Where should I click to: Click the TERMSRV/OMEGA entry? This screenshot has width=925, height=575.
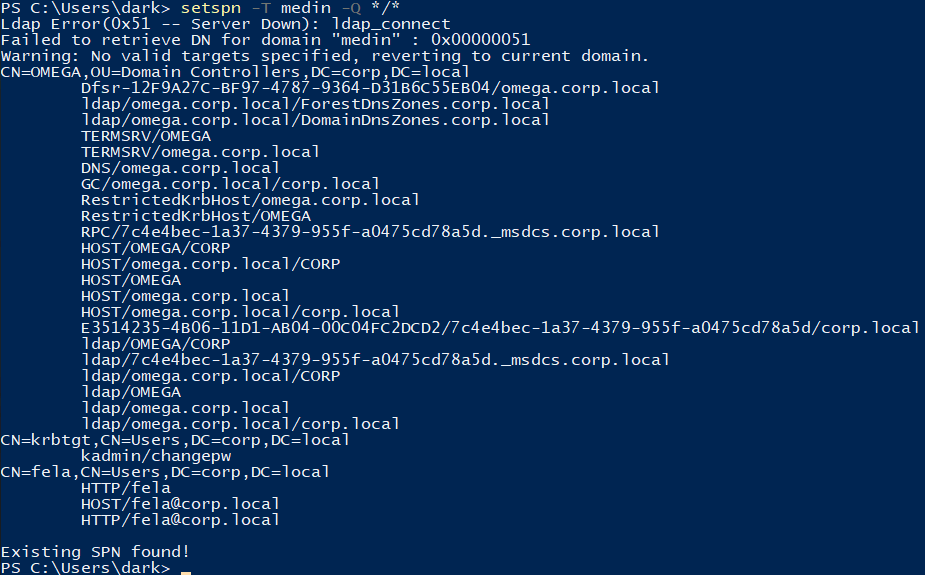pos(146,136)
